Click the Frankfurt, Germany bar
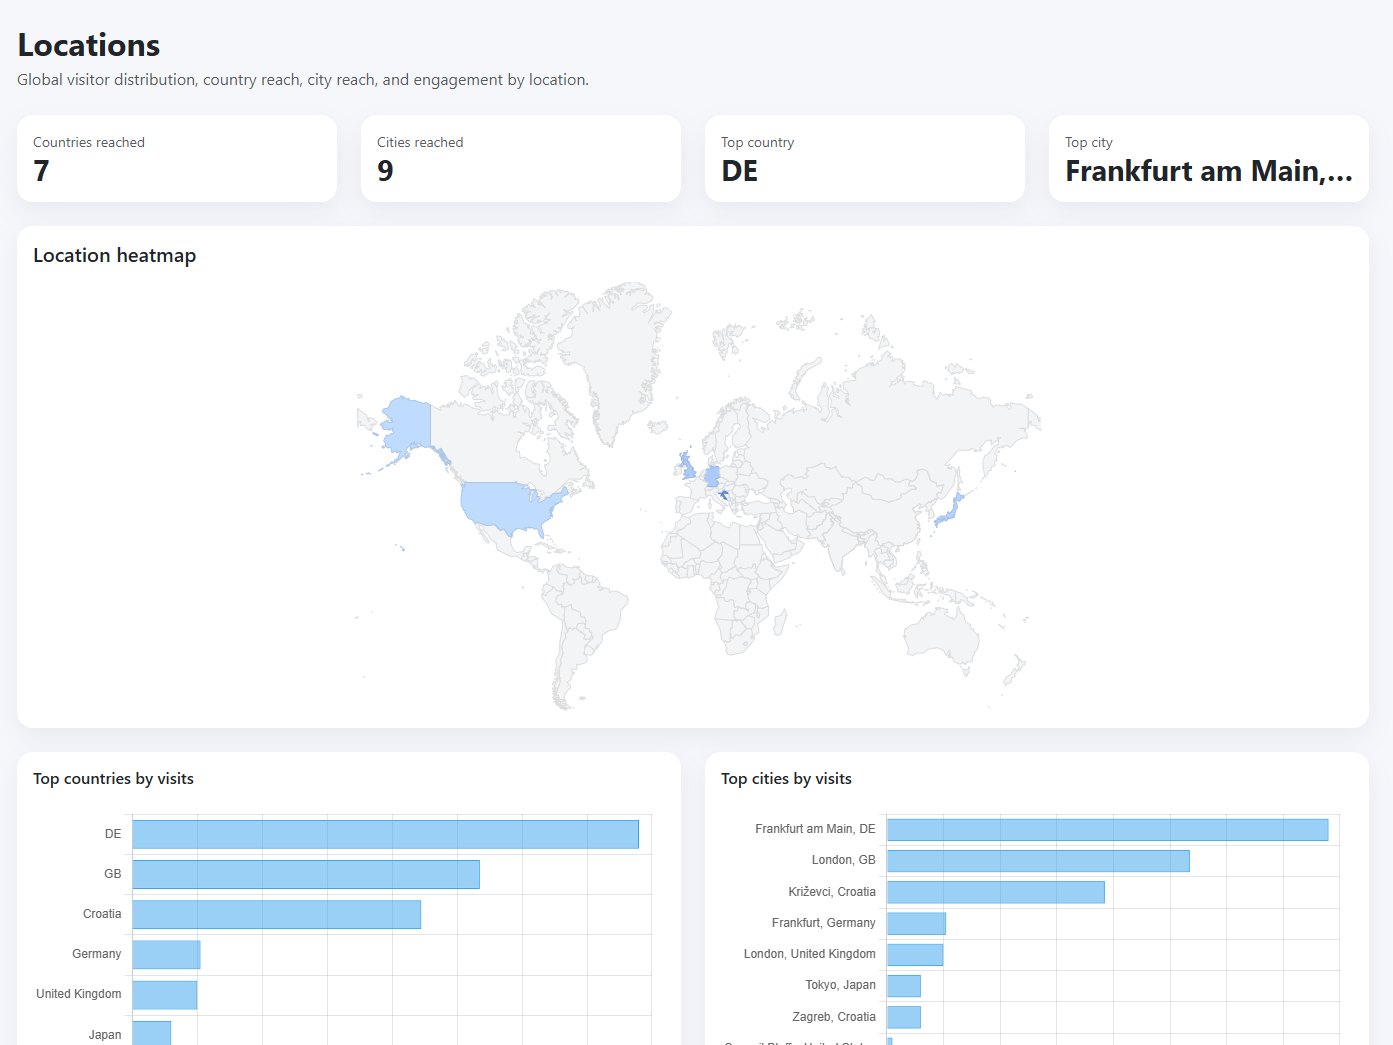 (x=916, y=923)
